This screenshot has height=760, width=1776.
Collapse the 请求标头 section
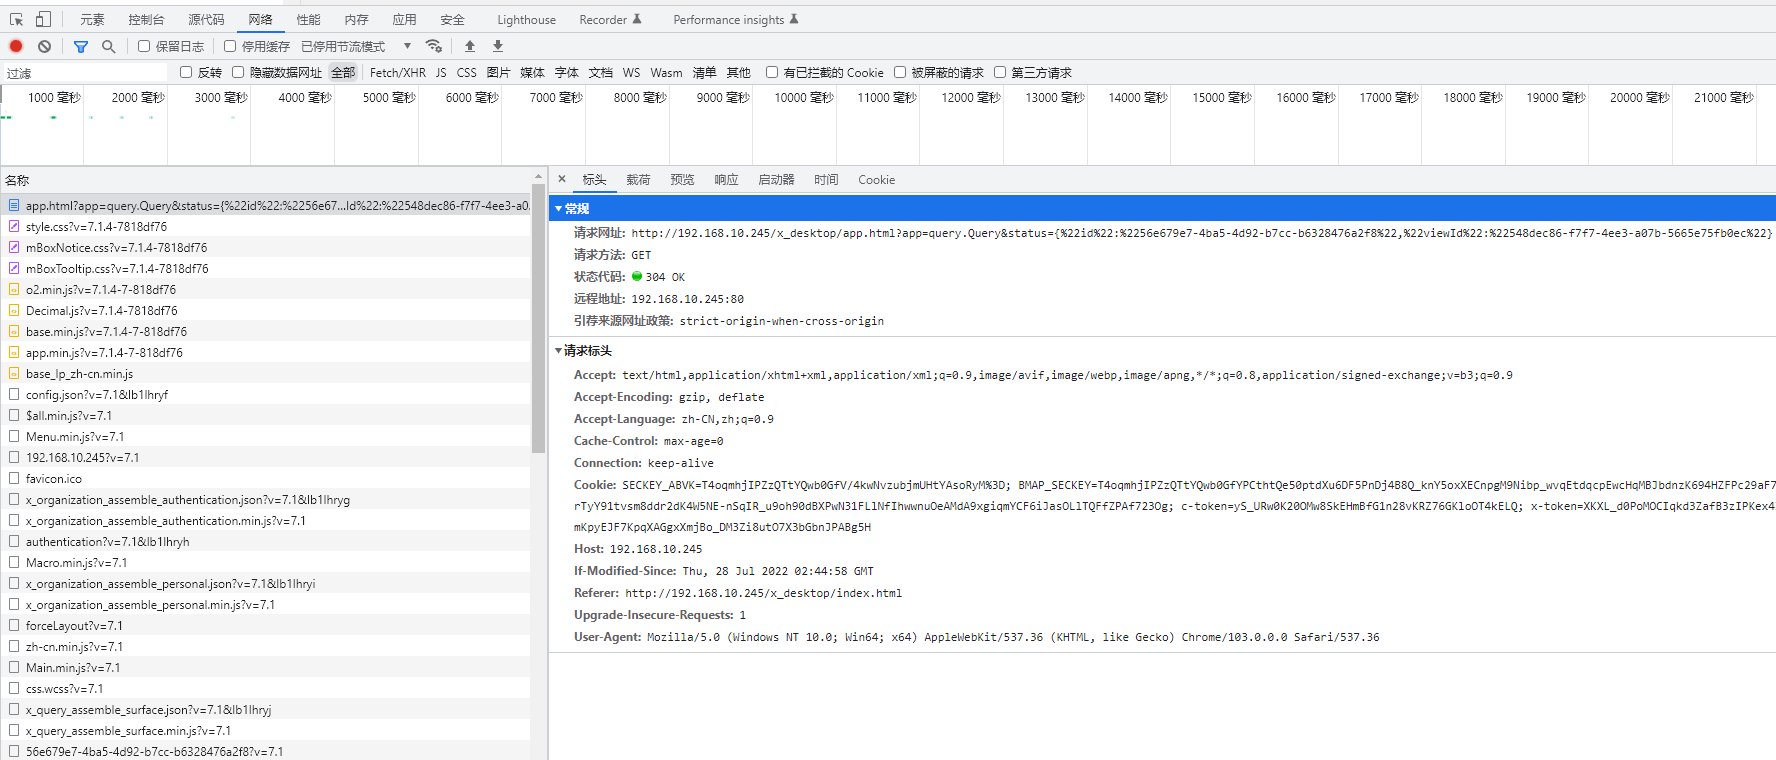point(559,351)
